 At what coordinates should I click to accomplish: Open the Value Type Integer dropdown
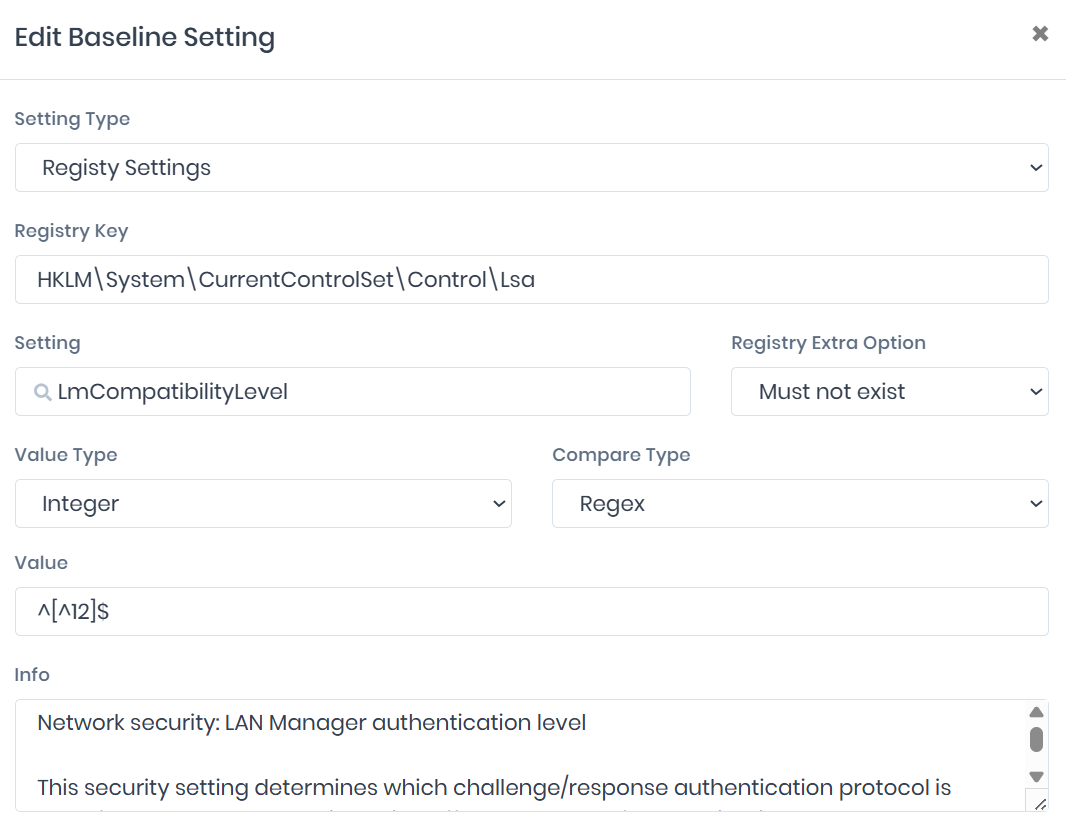(263, 504)
